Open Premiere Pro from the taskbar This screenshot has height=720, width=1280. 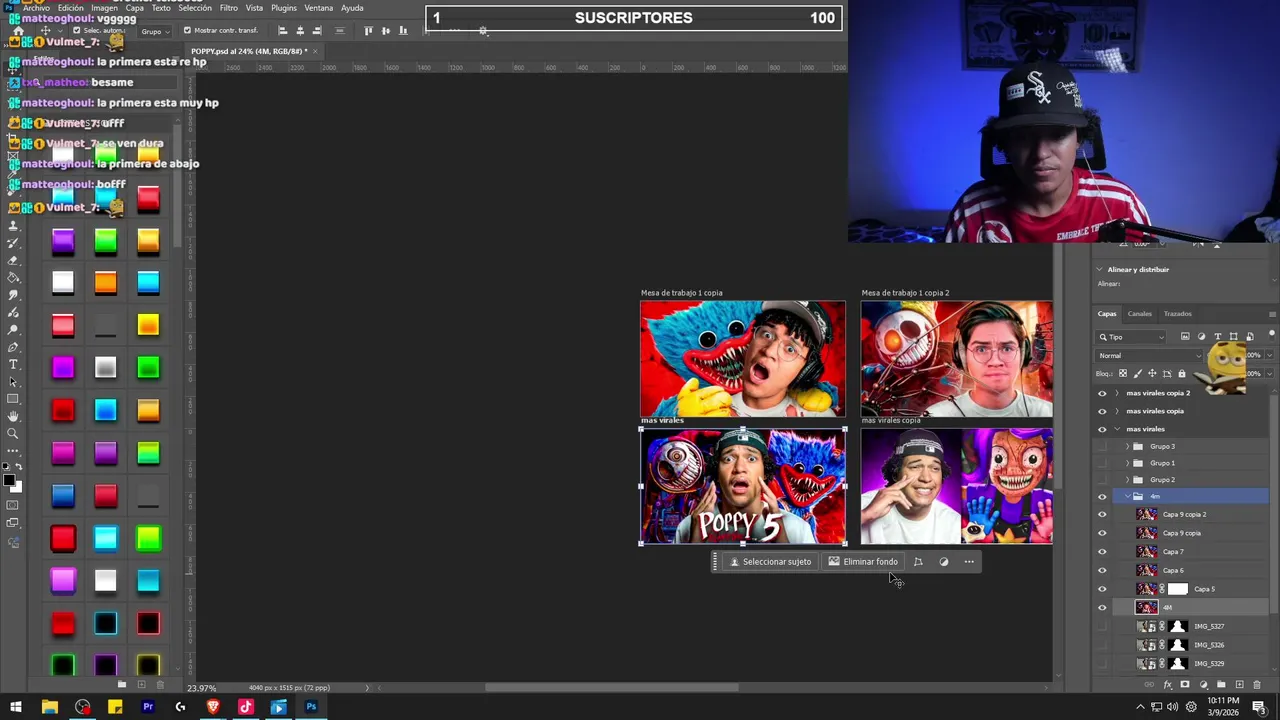(147, 707)
